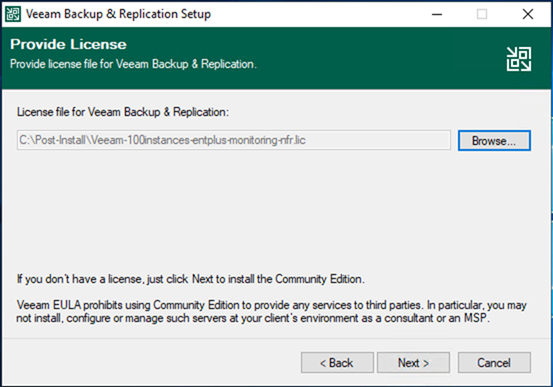The image size is (553, 387).
Task: Click the 'Veeam Backup & Replication Setup' title text
Action: (x=118, y=14)
